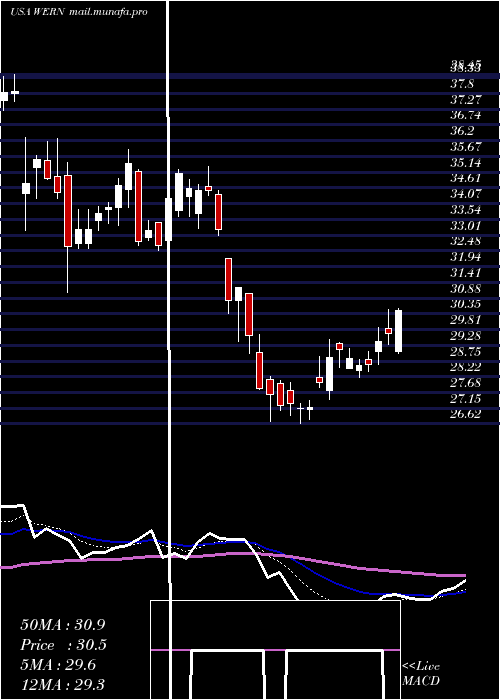
Task: Click the 31.94 price axis label
Action: [466, 257]
